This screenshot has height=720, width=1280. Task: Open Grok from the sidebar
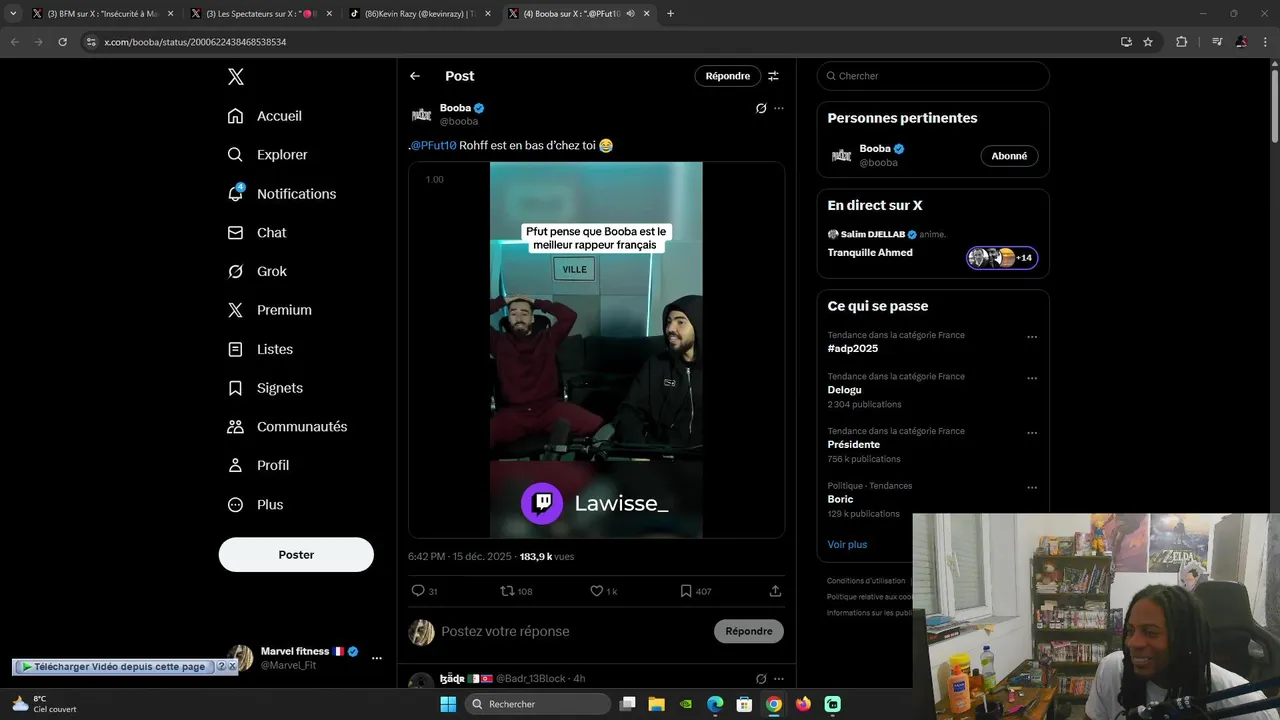[x=257, y=271]
